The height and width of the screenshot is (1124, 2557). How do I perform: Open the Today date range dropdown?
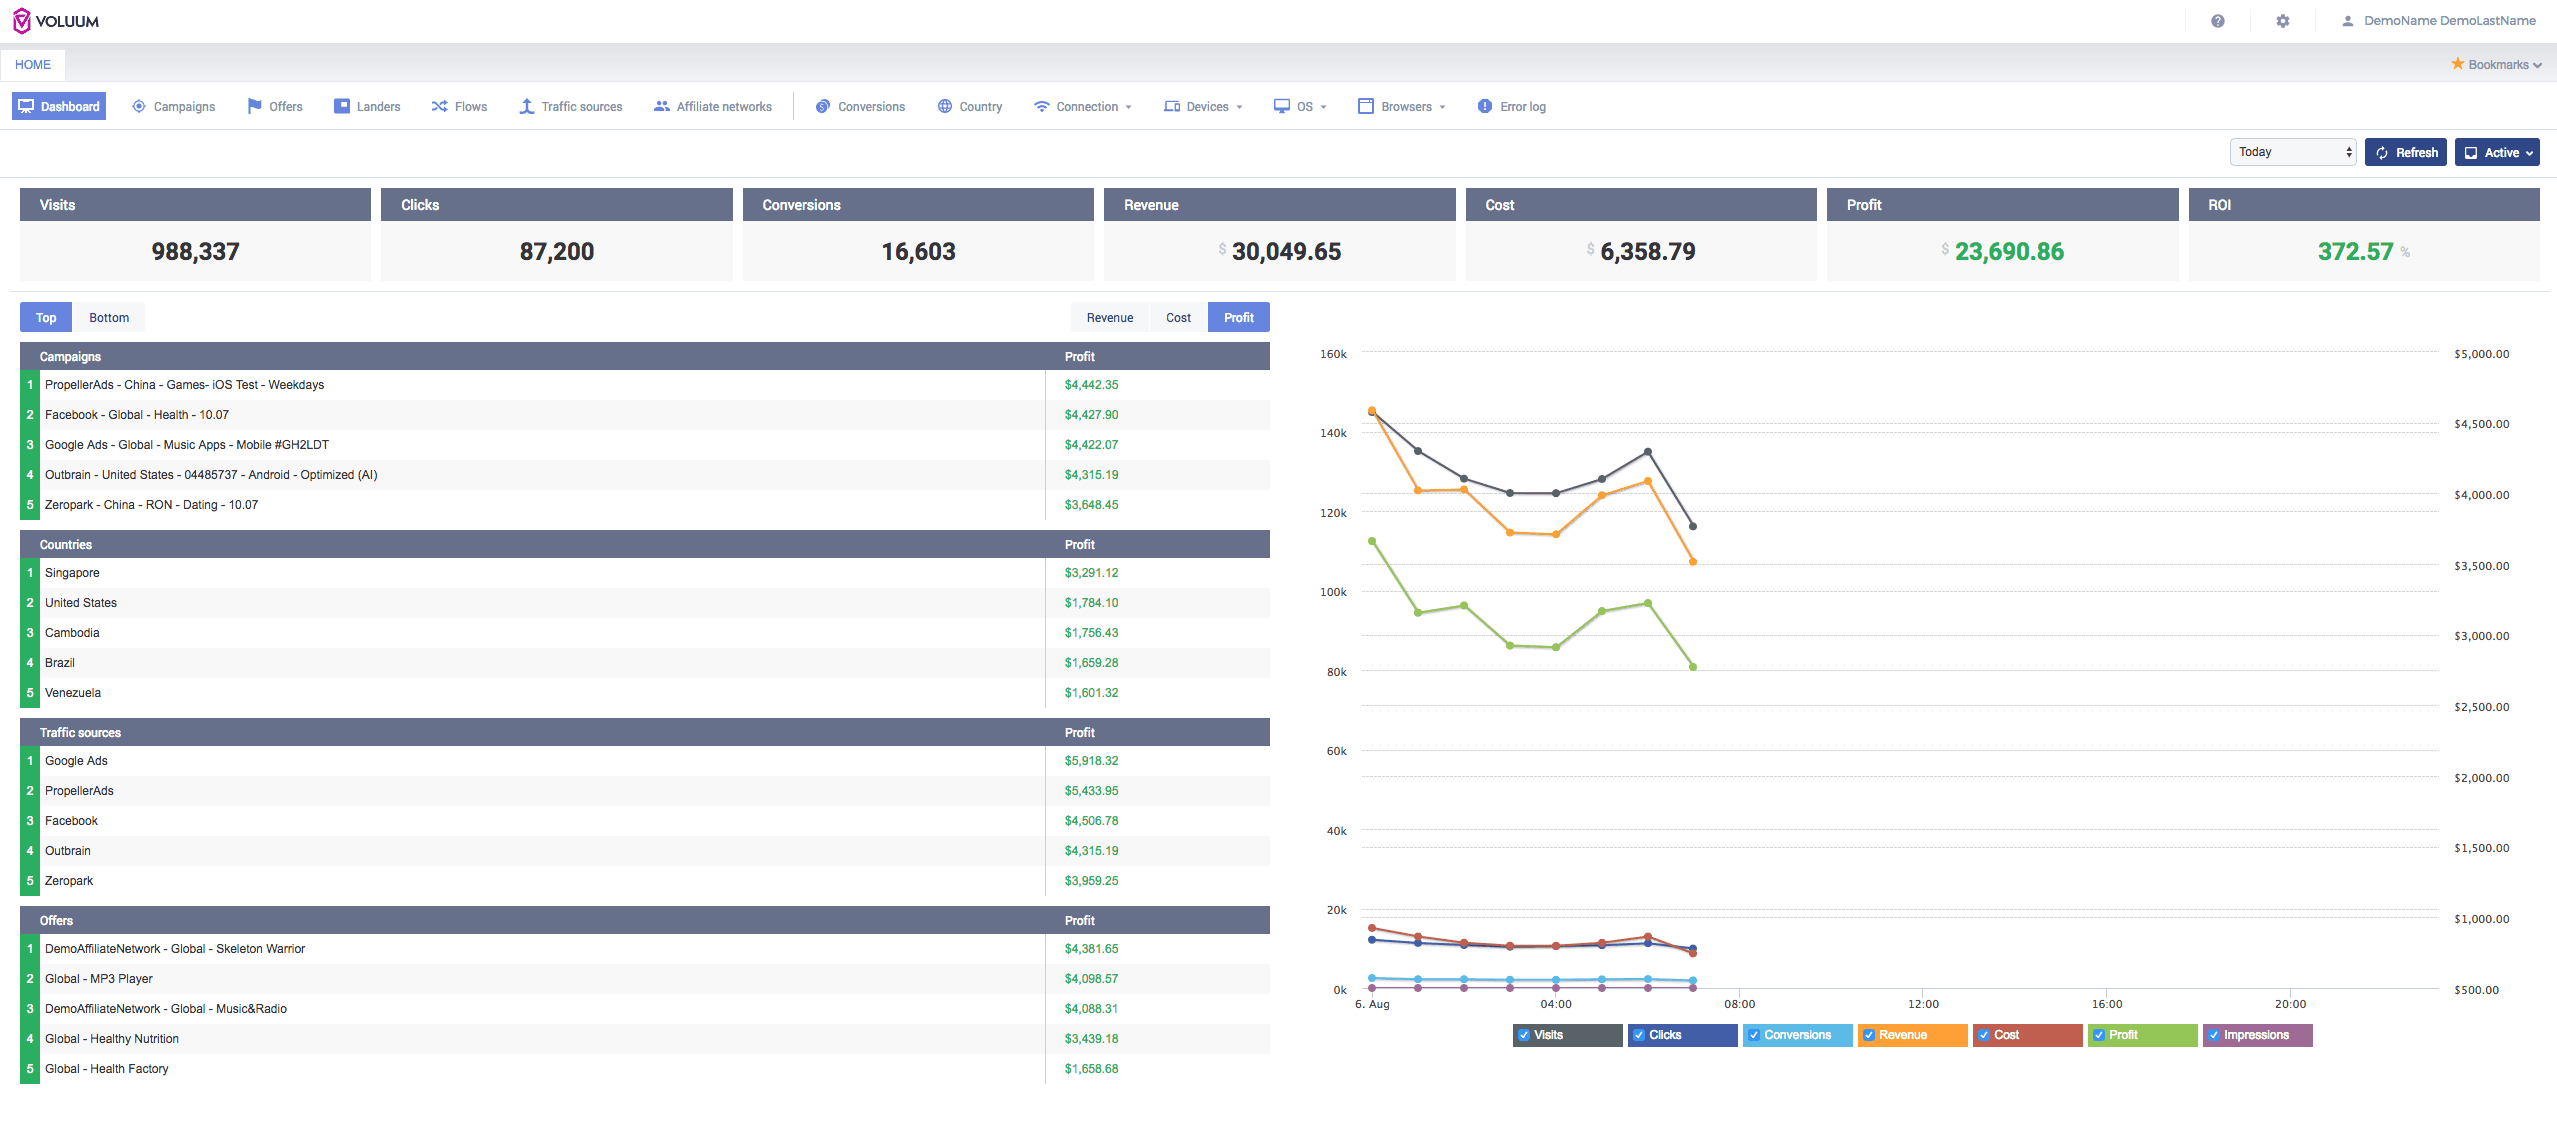click(2292, 152)
